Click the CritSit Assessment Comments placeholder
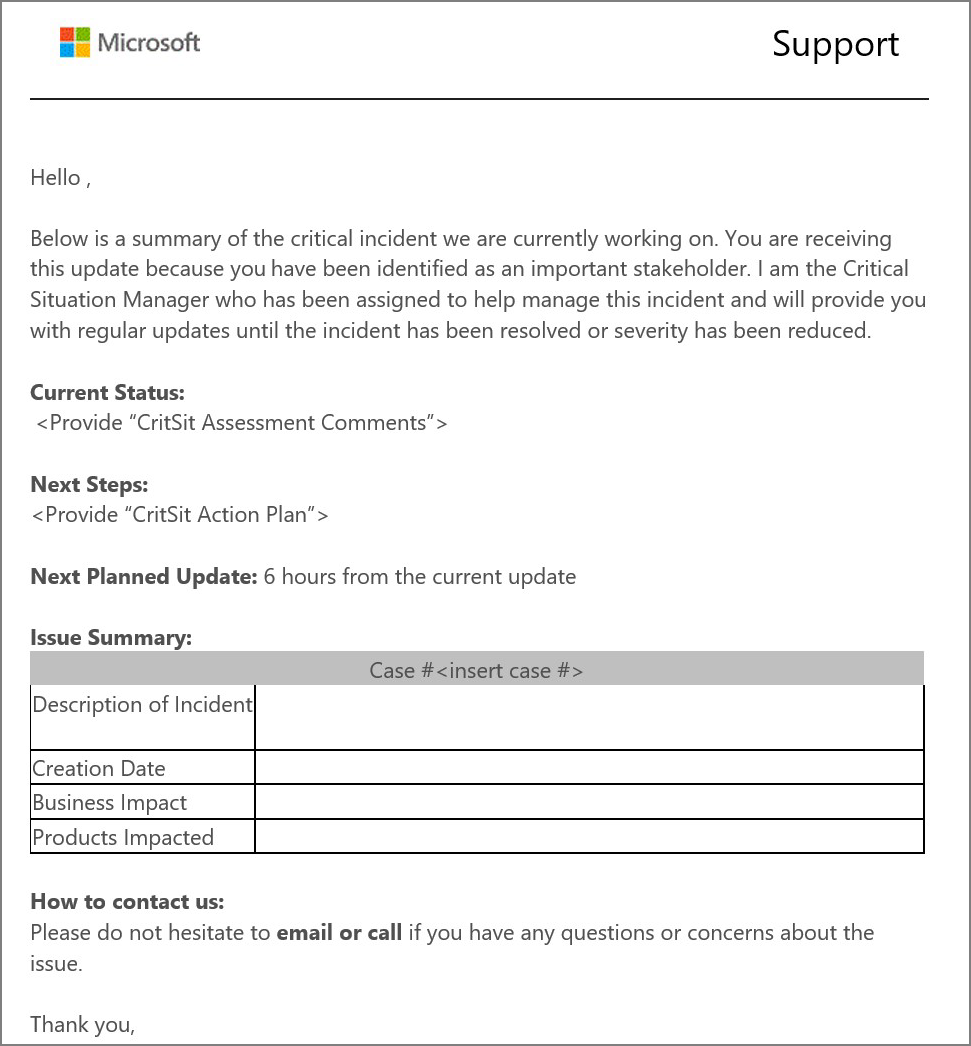Viewport: 971px width, 1046px height. point(241,423)
